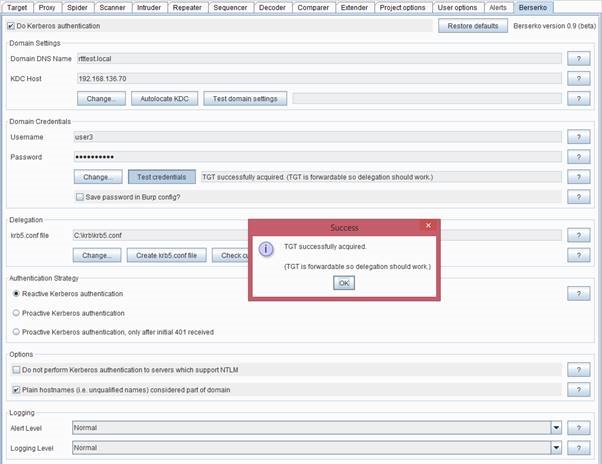The image size is (602, 464).
Task: Close the Success dialog with X
Action: coord(428,227)
